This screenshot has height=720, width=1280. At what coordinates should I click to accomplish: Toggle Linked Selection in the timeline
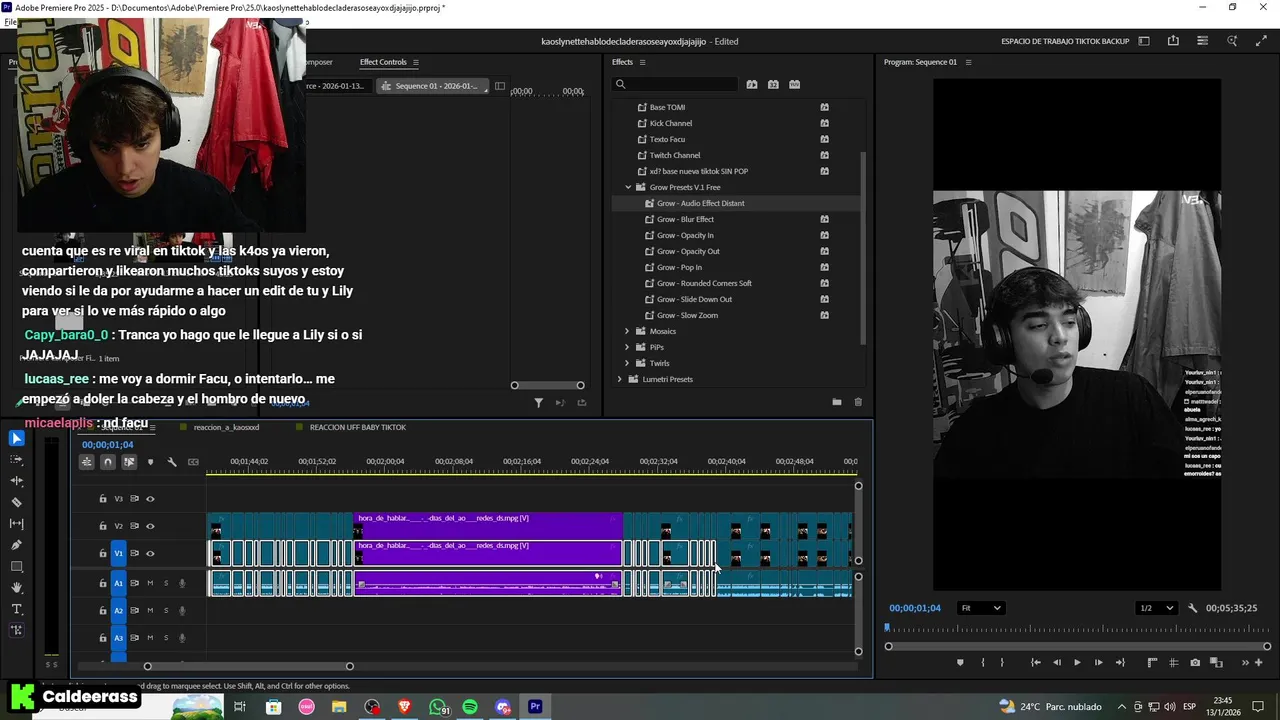click(x=129, y=462)
